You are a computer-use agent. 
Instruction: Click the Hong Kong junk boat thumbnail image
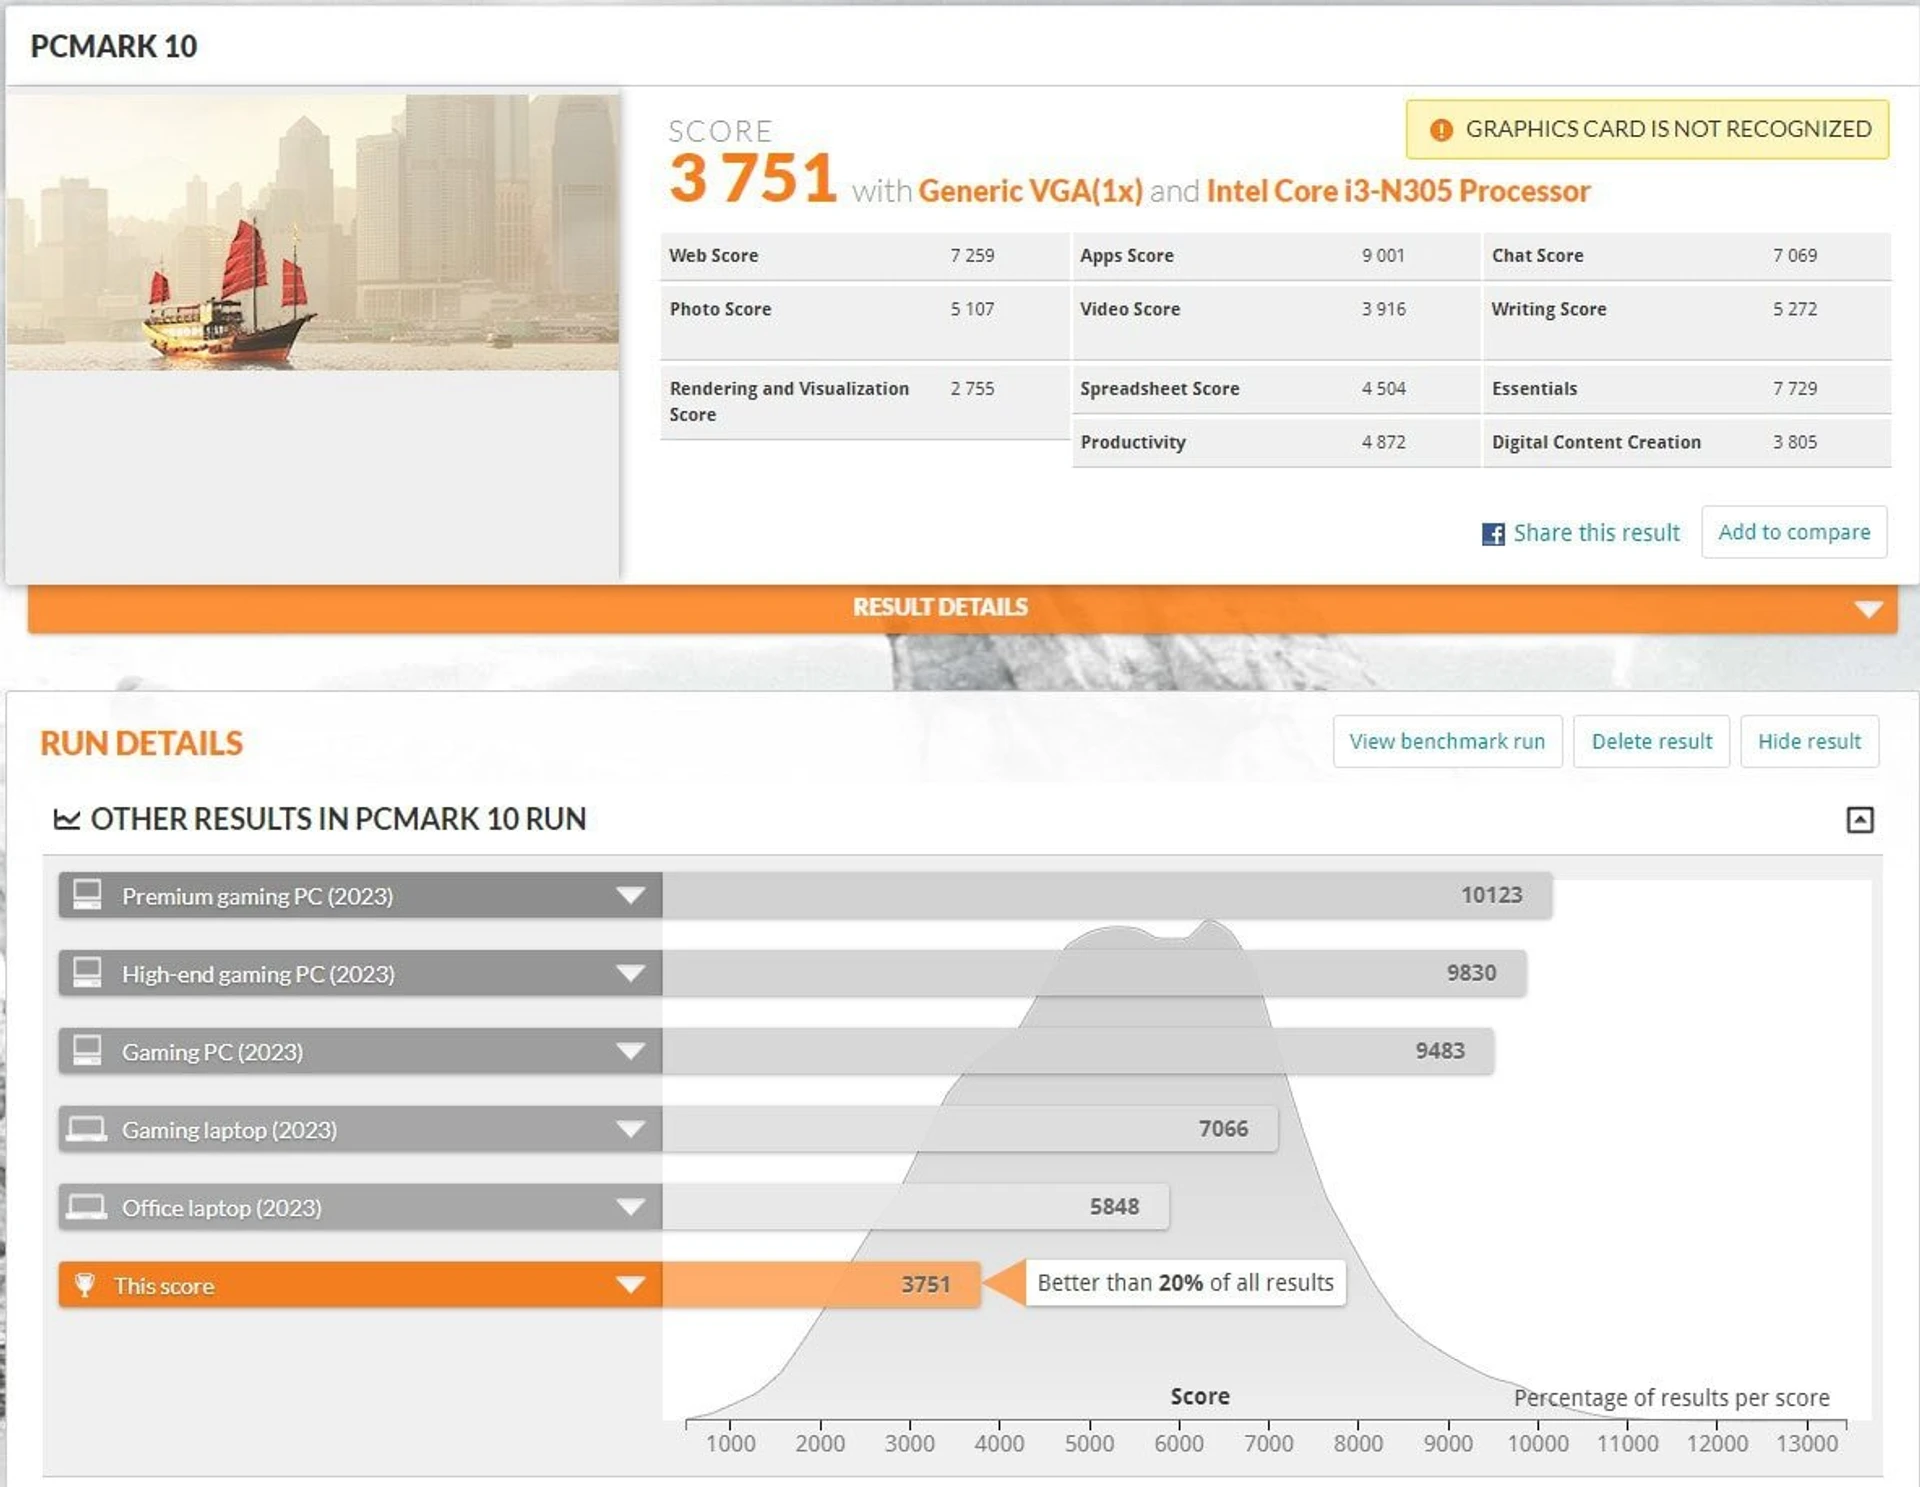pyautogui.click(x=312, y=232)
